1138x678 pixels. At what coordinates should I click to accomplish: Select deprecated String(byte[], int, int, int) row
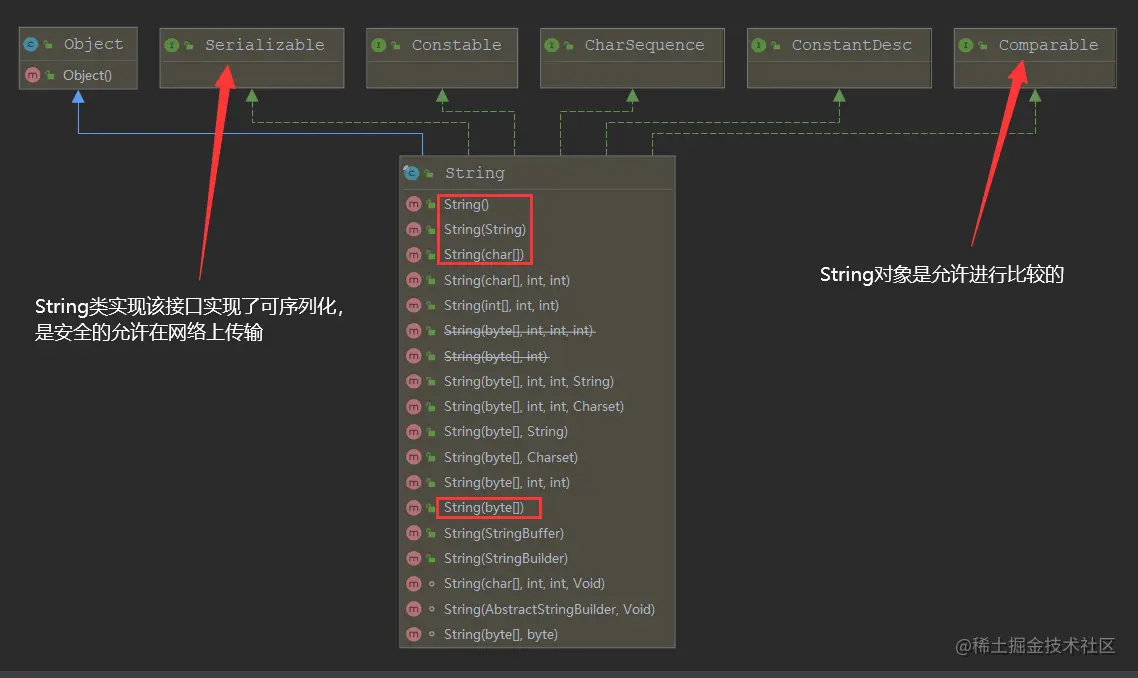[537, 331]
